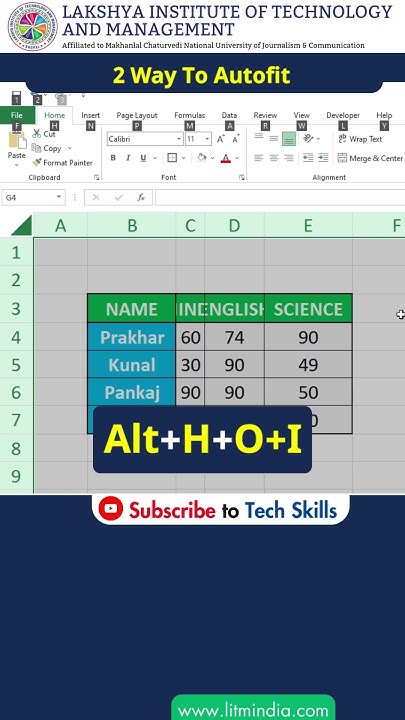The height and width of the screenshot is (720, 405).
Task: Decrease indent
Action: coord(308,158)
